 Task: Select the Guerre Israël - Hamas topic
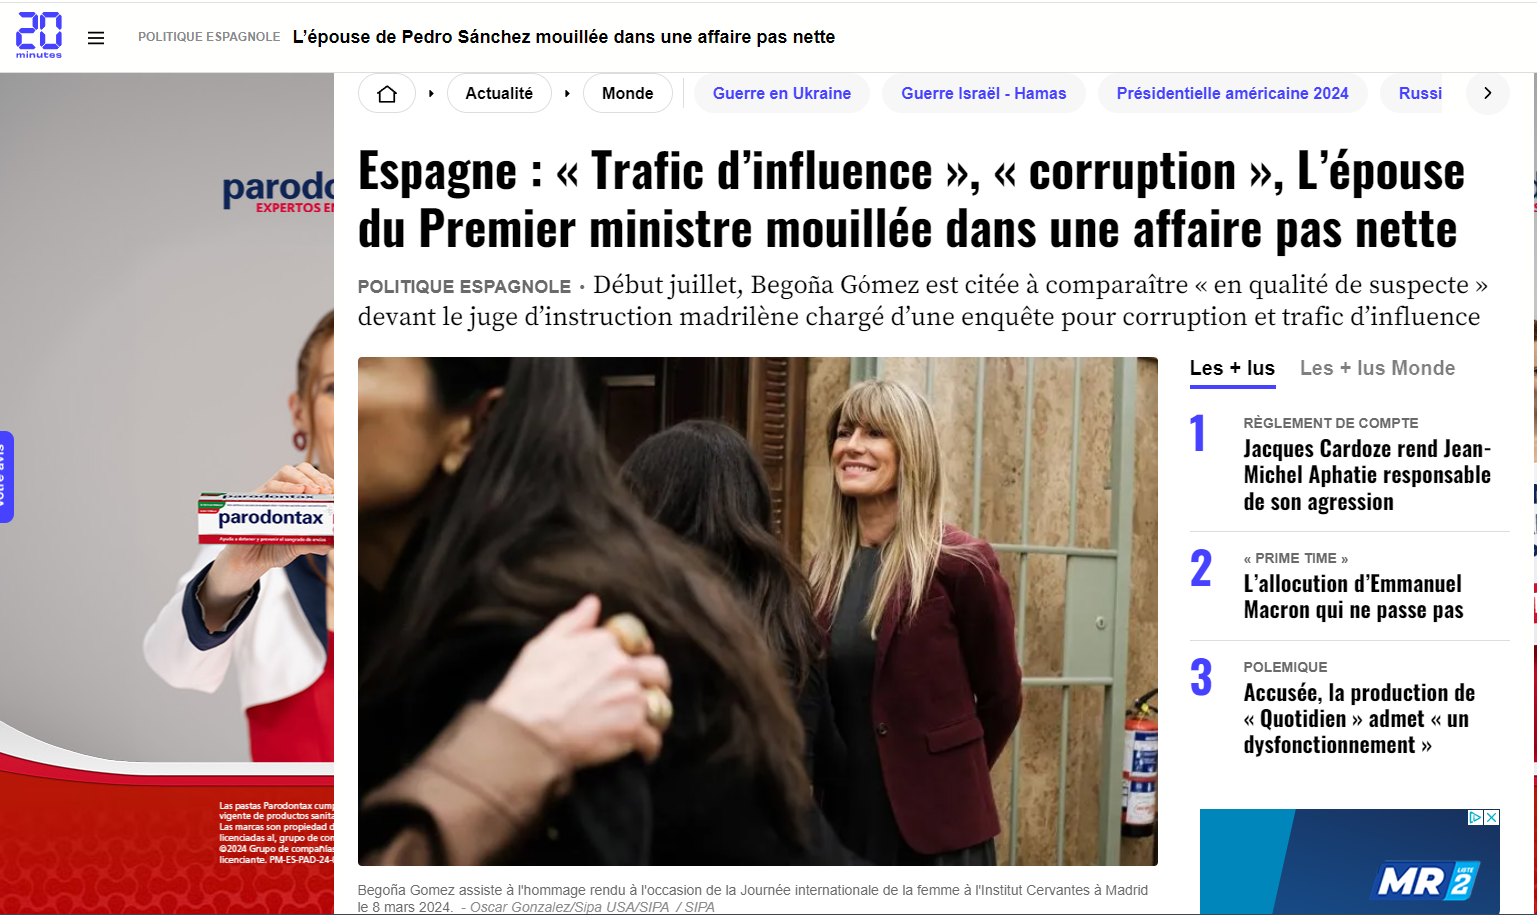pyautogui.click(x=984, y=93)
